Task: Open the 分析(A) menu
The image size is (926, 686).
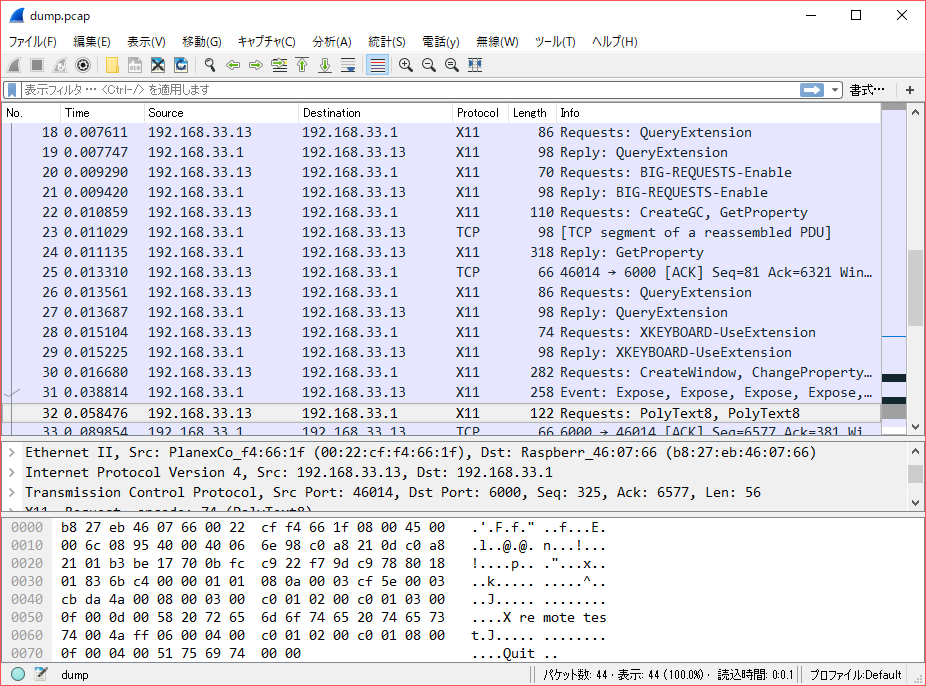Action: click(332, 41)
